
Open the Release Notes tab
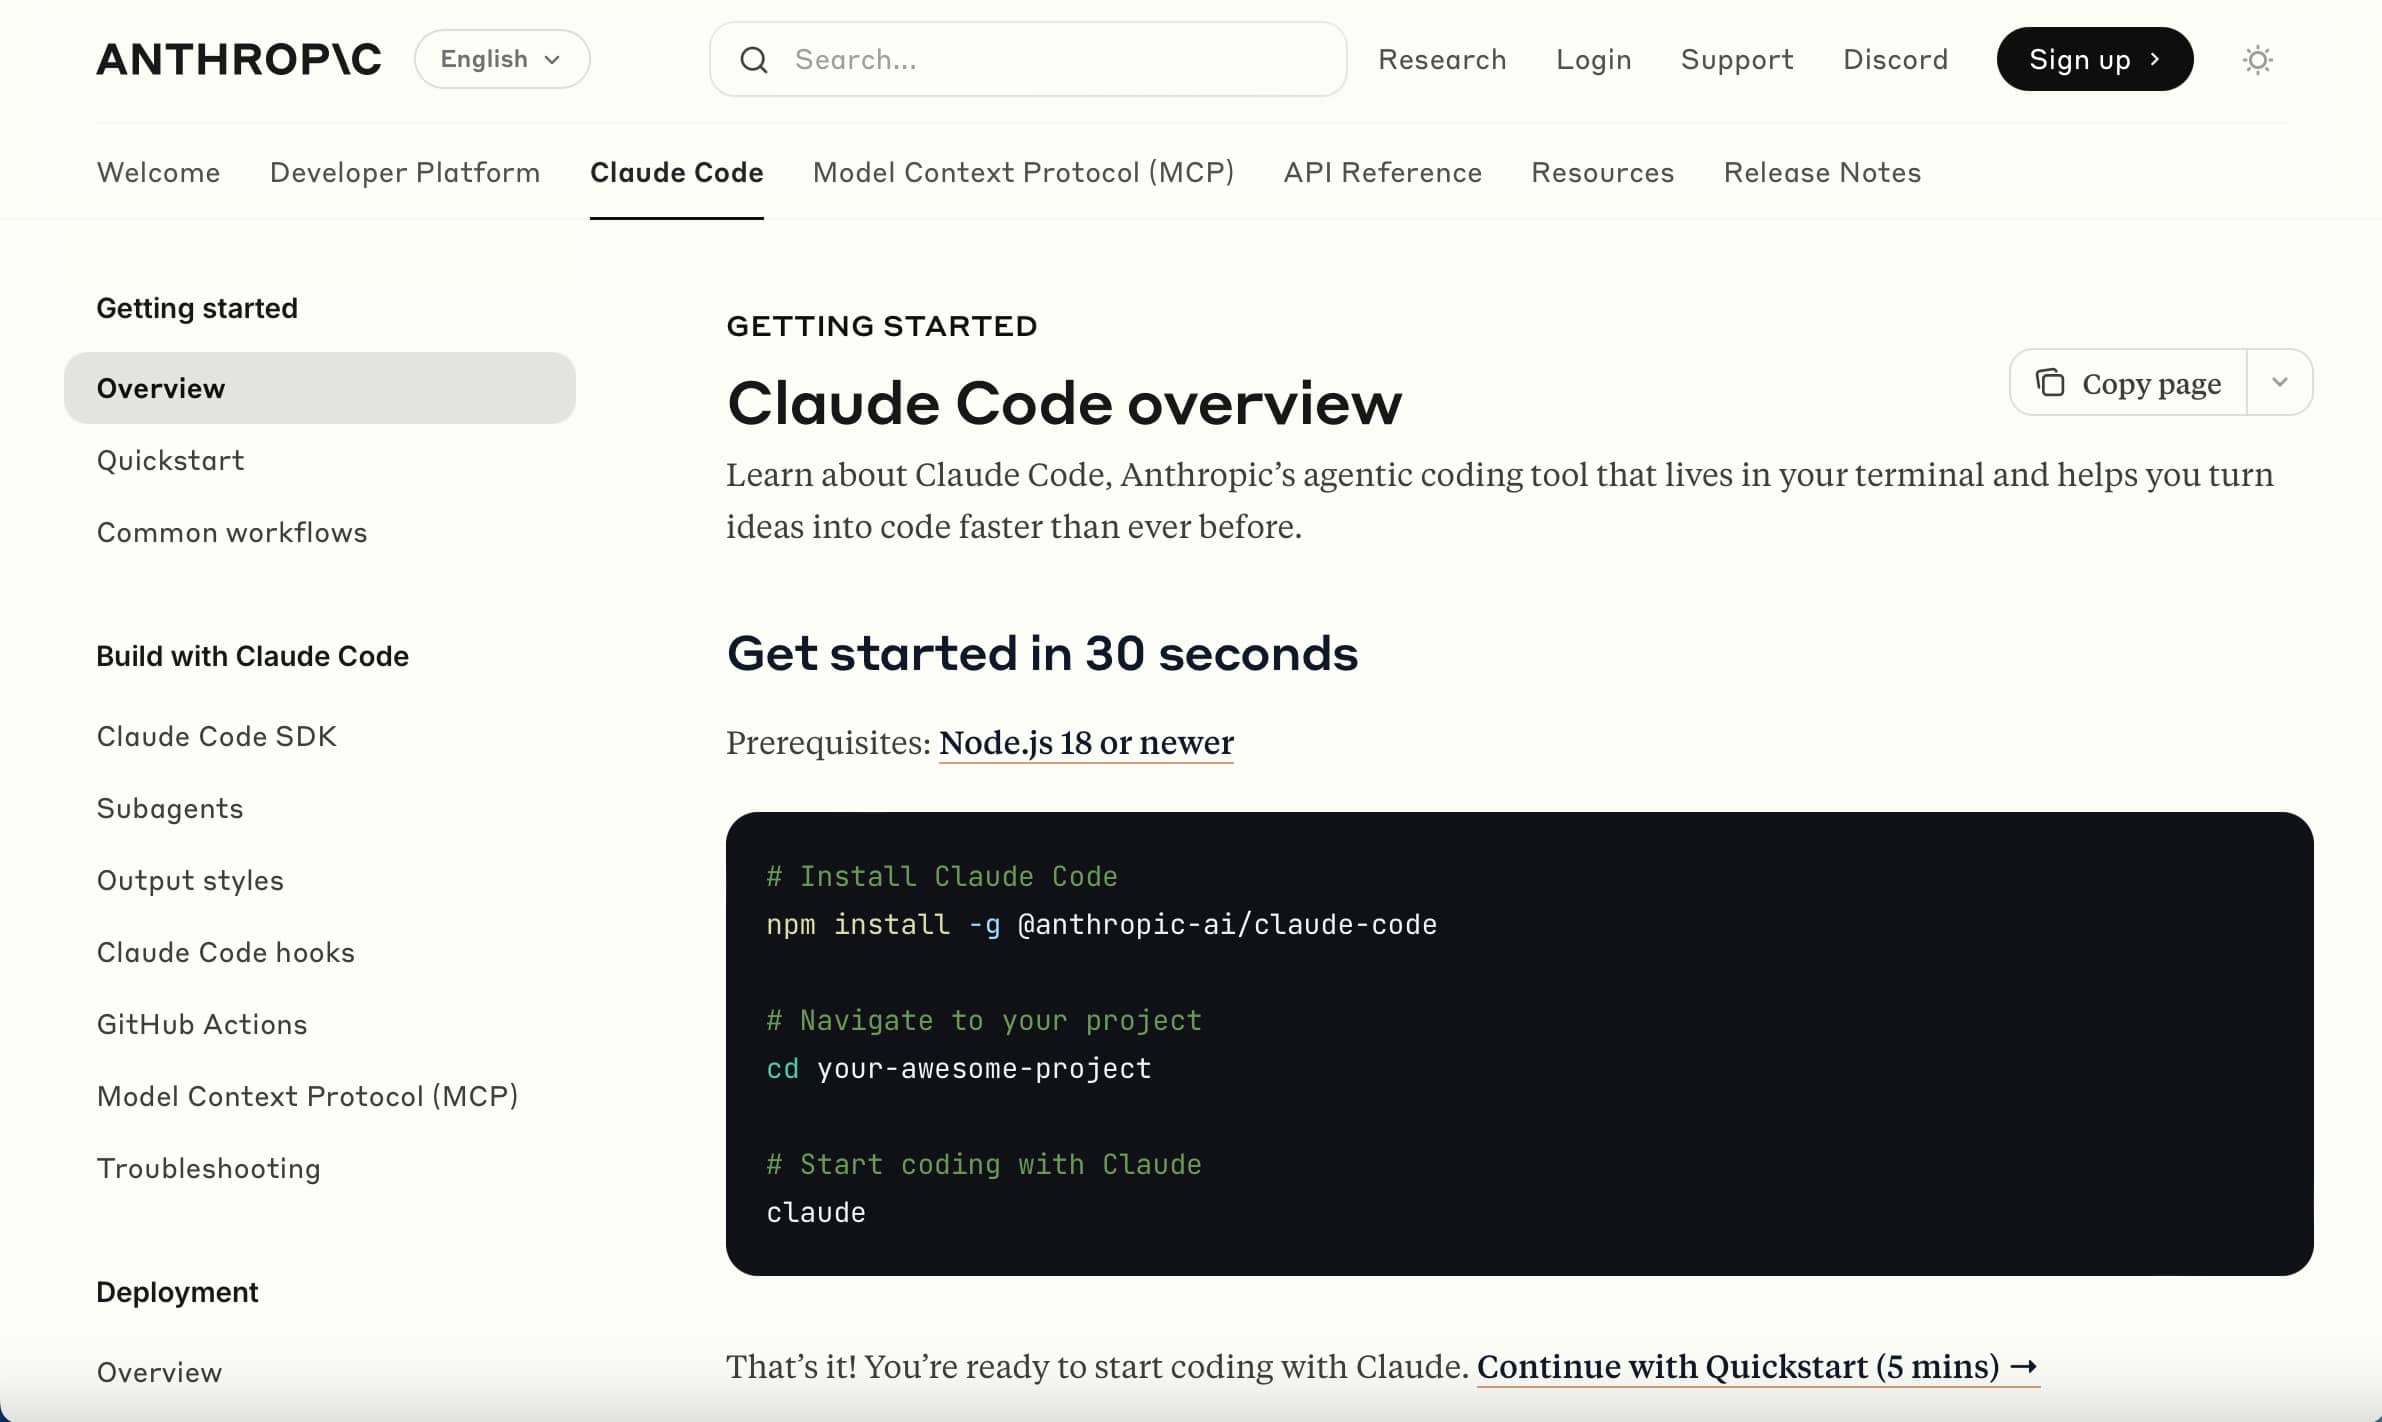tap(1822, 172)
